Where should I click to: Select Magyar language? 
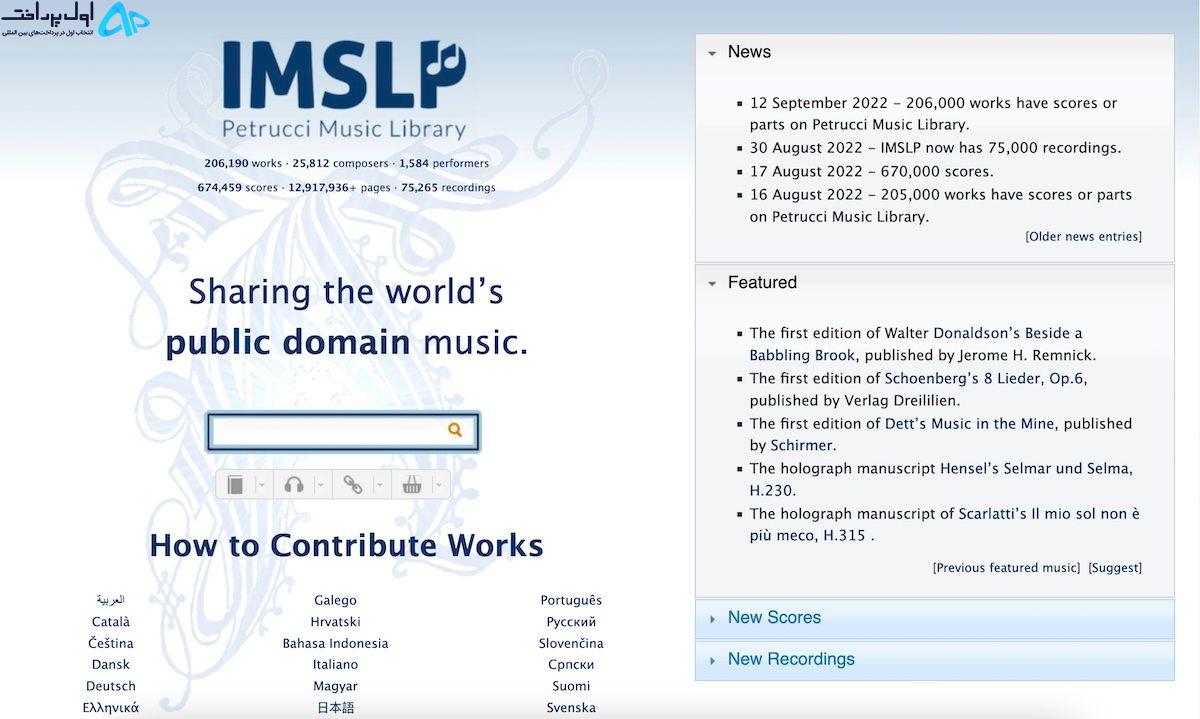point(335,687)
